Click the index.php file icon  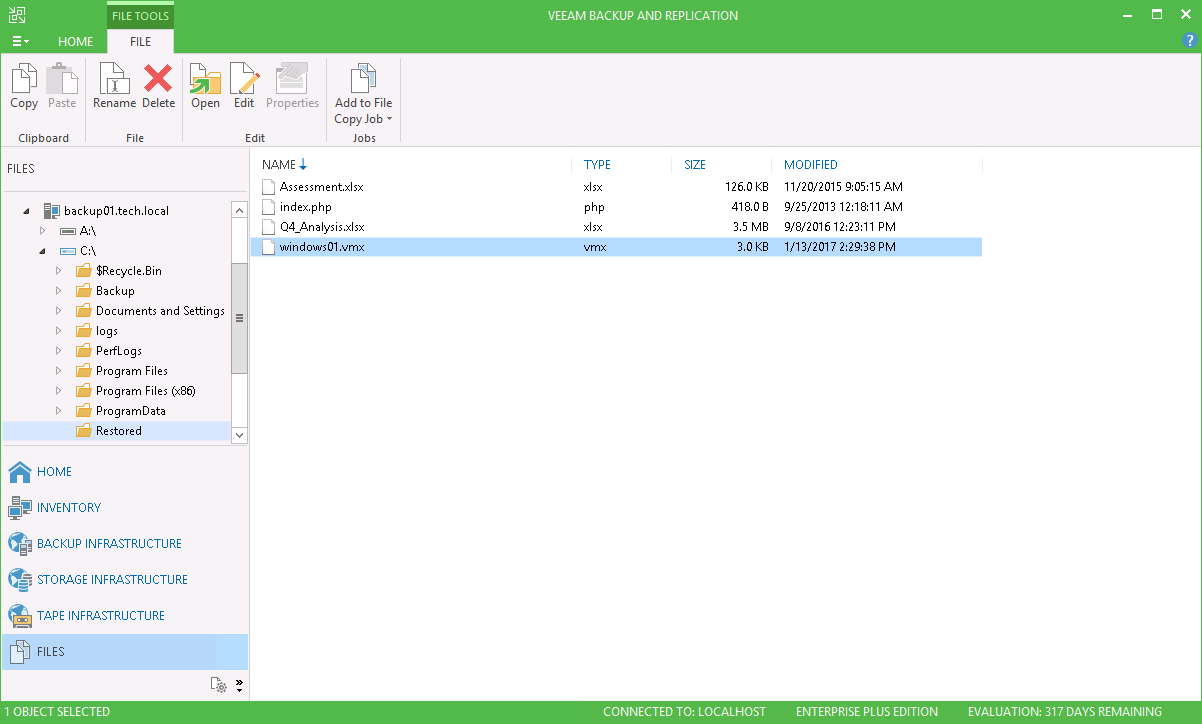tap(267, 207)
